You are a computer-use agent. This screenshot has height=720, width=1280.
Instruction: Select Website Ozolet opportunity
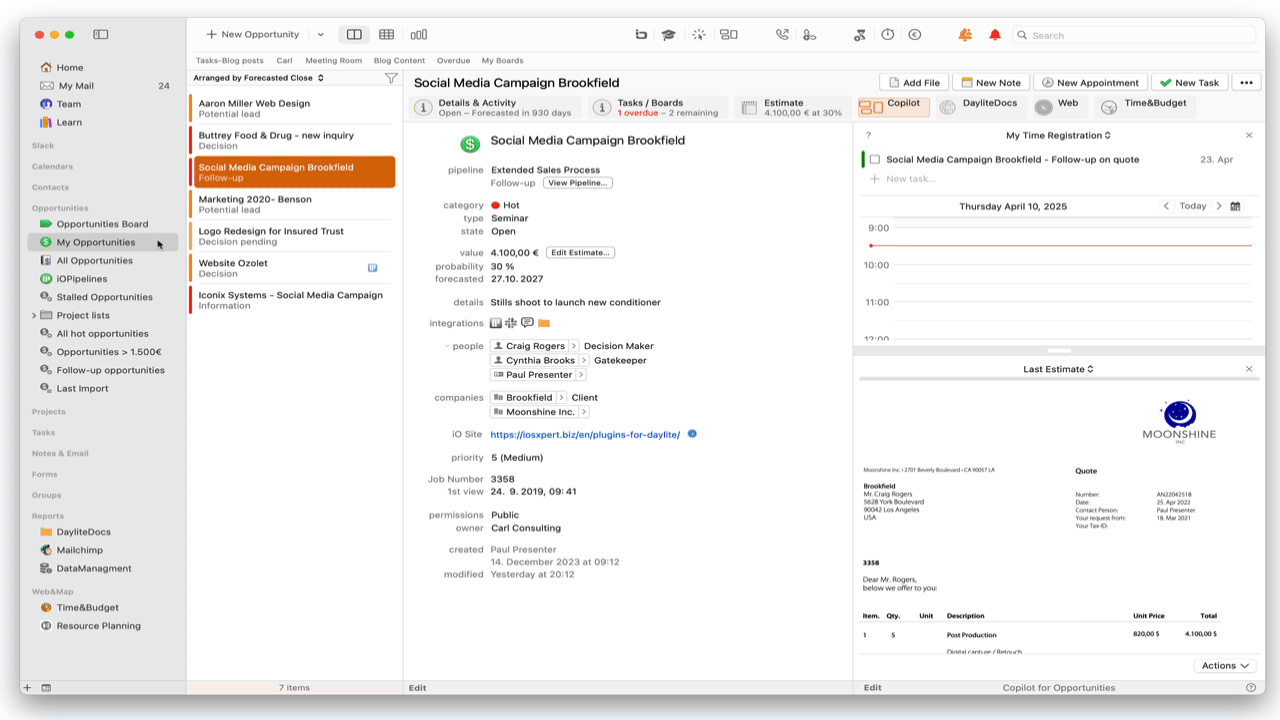(x=292, y=268)
